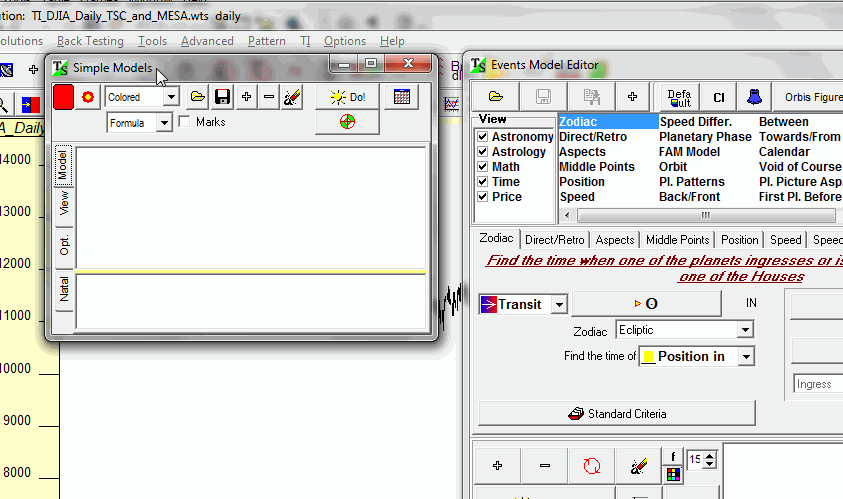This screenshot has height=499, width=843.
Task: Click the red refresh arrows icon
Action: 591,465
